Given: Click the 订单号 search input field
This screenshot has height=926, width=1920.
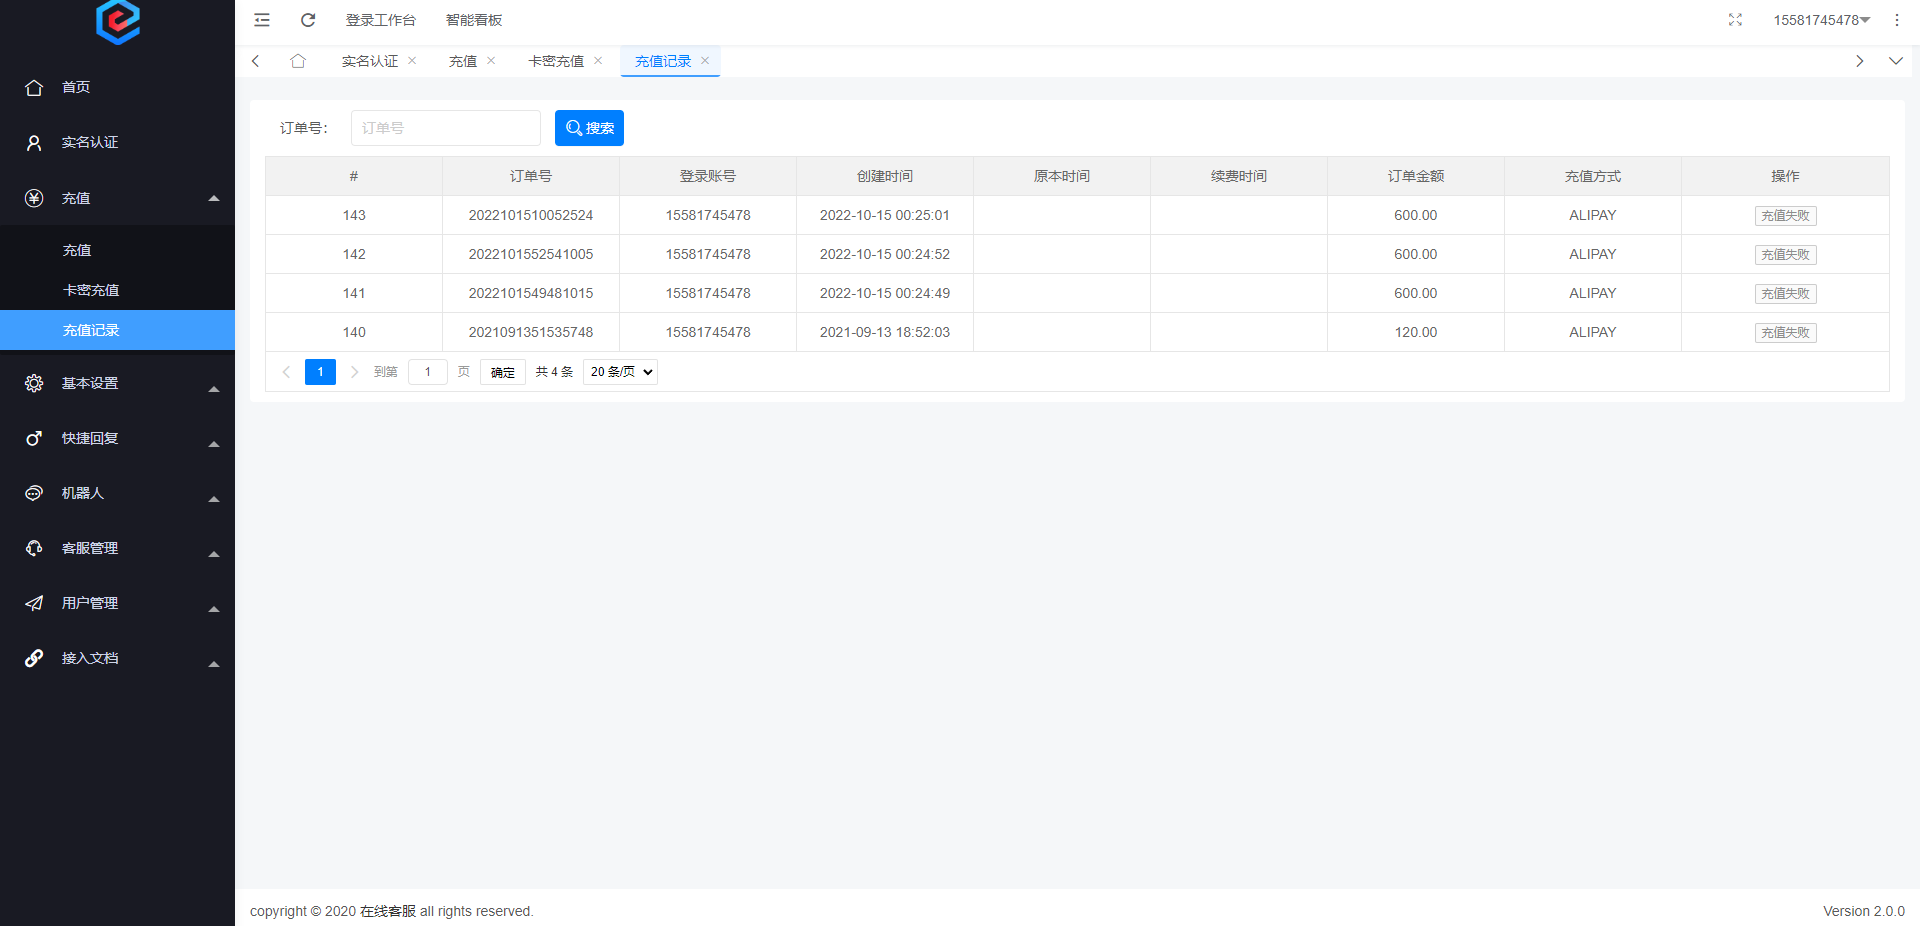Looking at the screenshot, I should coord(445,128).
